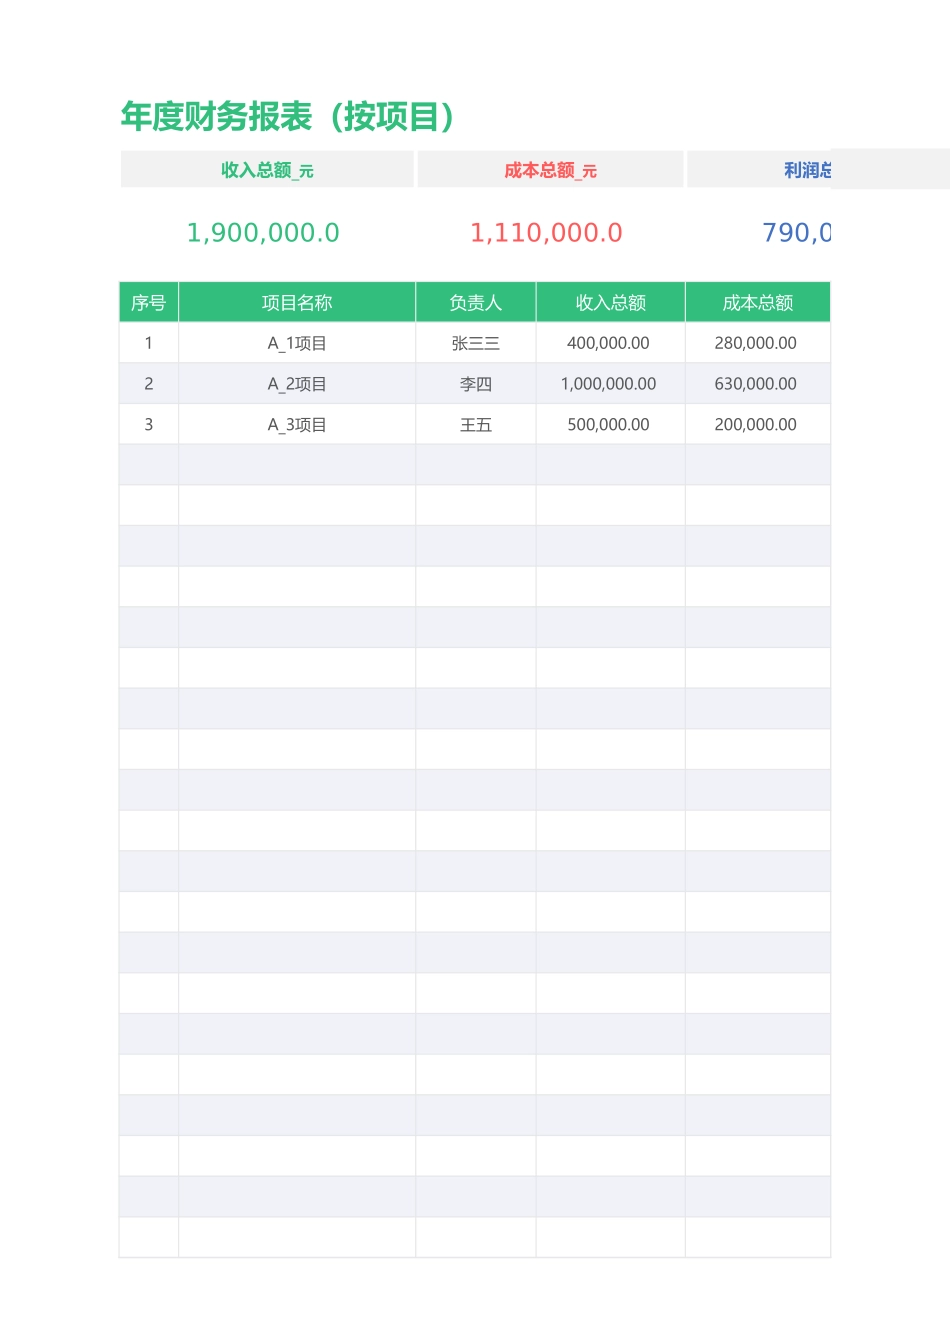Click the 年度财务报表（按项目） title
The width and height of the screenshot is (950, 1344).
click(288, 117)
